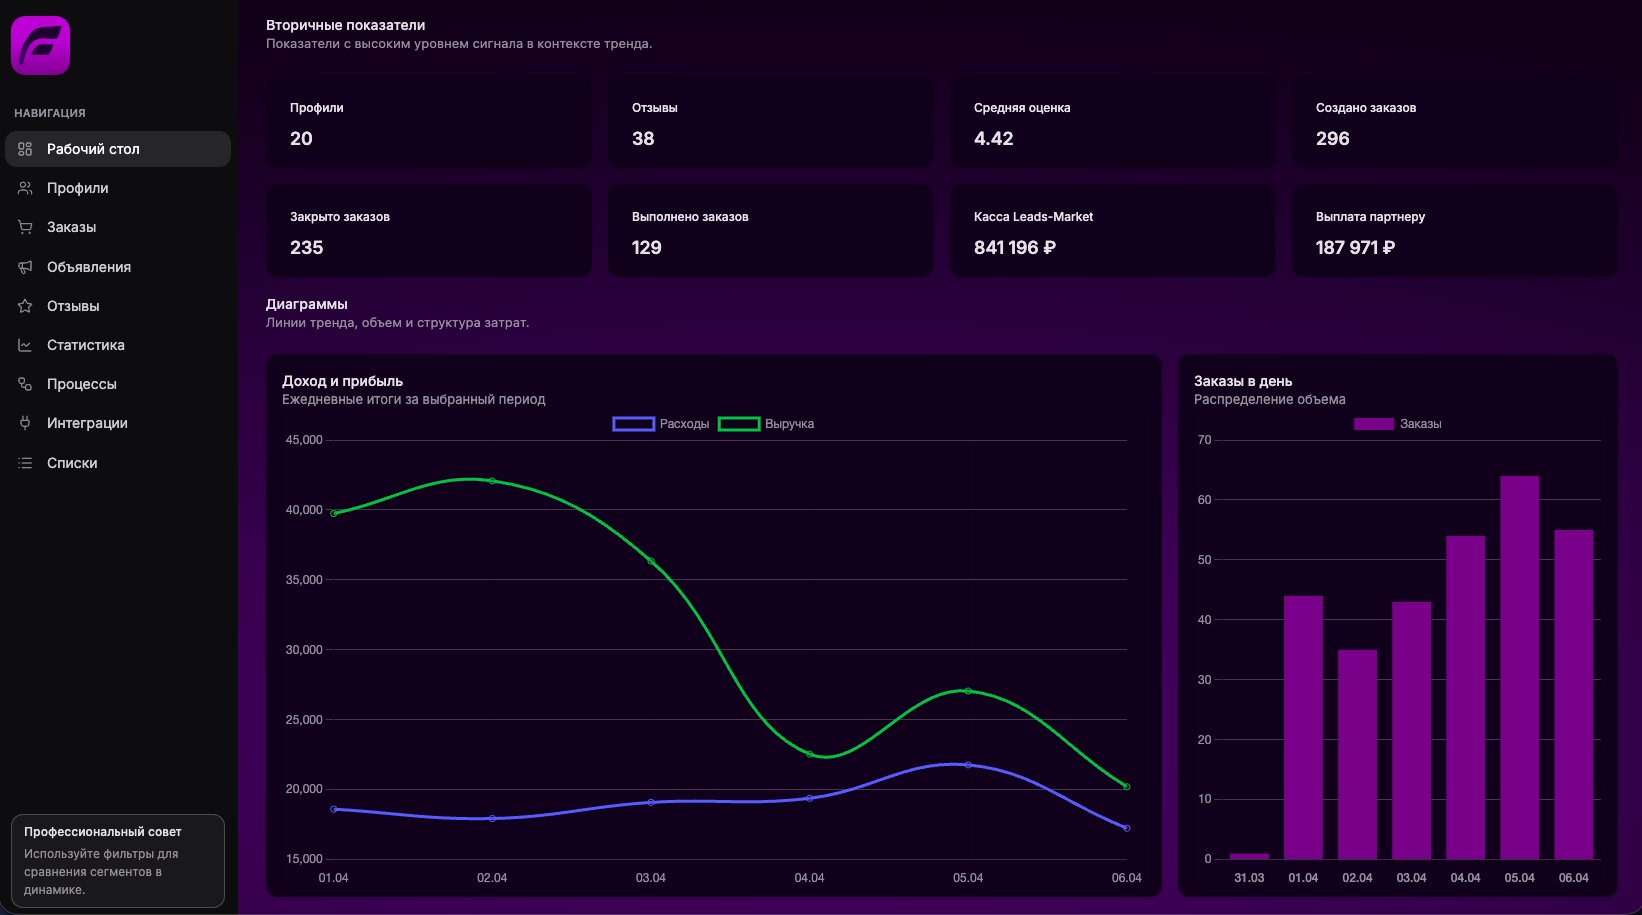Click the Выручка data point at 04.04
The height and width of the screenshot is (915, 1642).
tap(810, 754)
